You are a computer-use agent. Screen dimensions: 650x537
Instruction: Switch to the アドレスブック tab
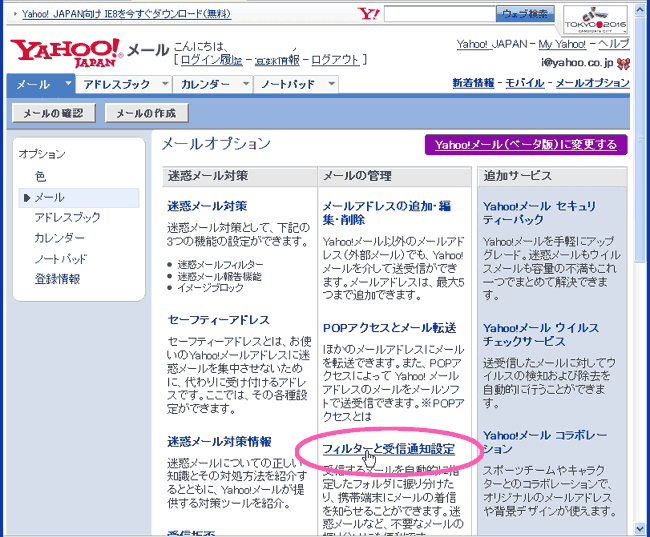click(117, 85)
